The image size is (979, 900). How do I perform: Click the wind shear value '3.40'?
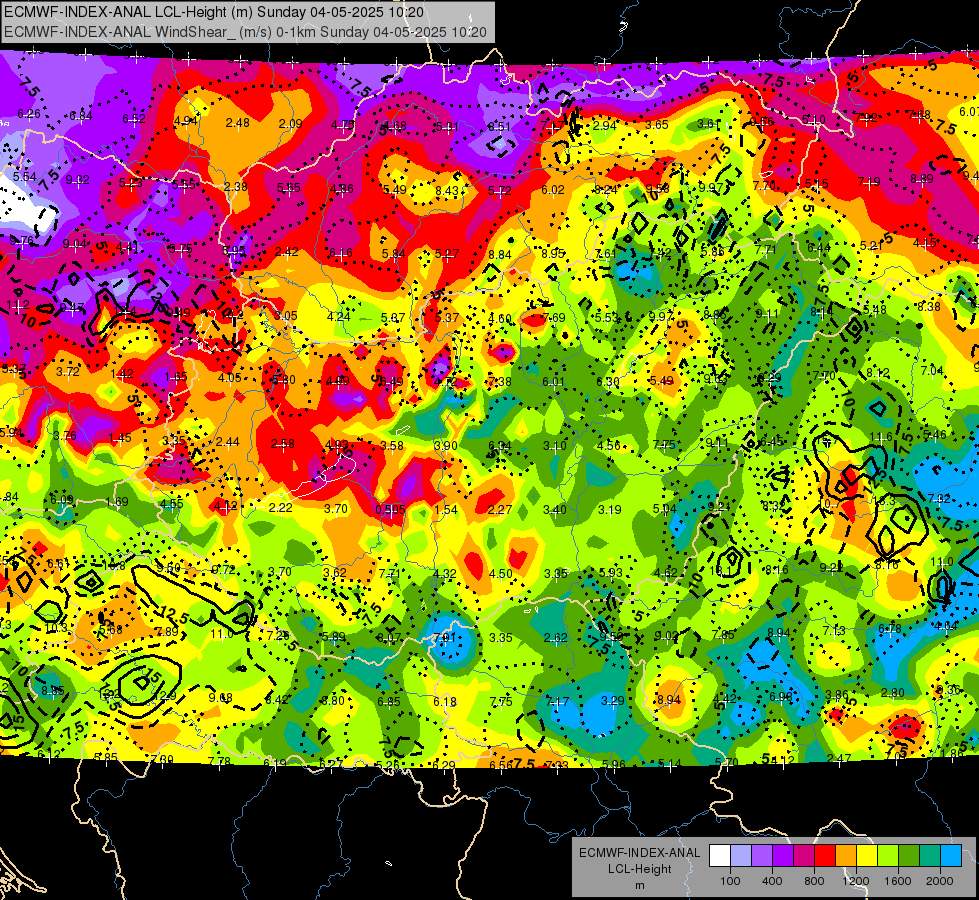coord(554,510)
